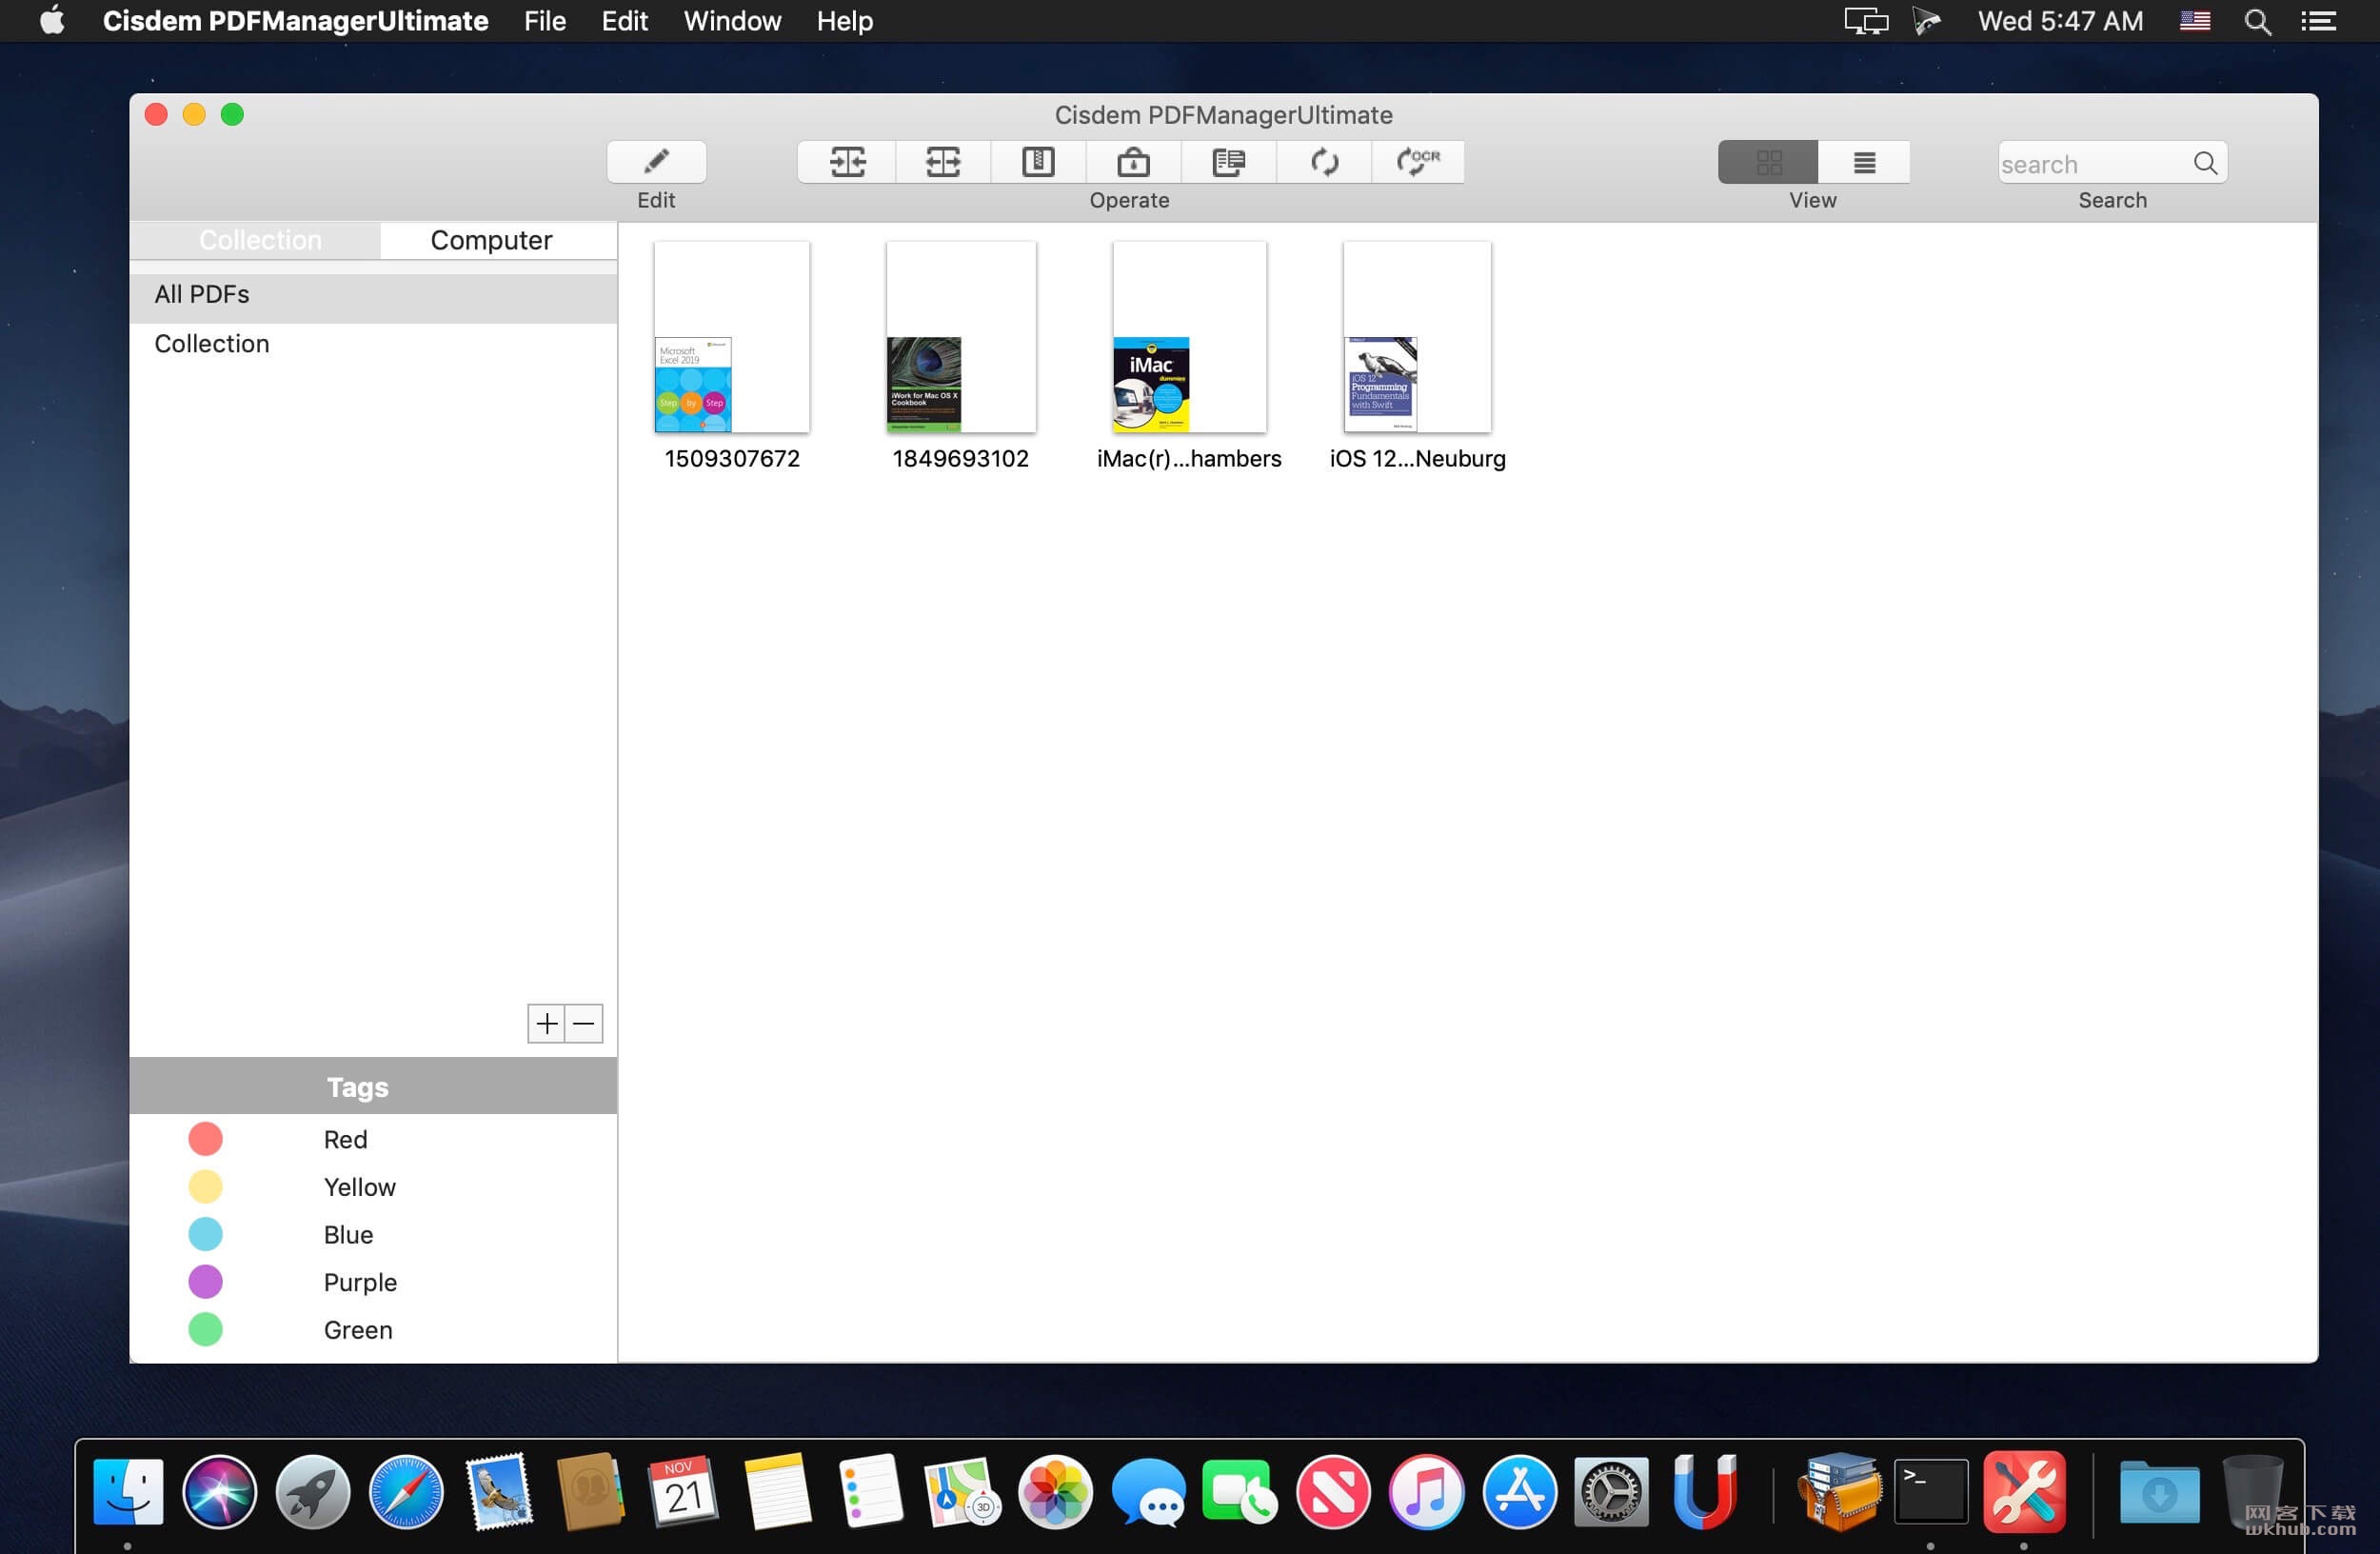This screenshot has width=2380, height=1554.
Task: Open Notification Center list icon
Action: [2318, 21]
